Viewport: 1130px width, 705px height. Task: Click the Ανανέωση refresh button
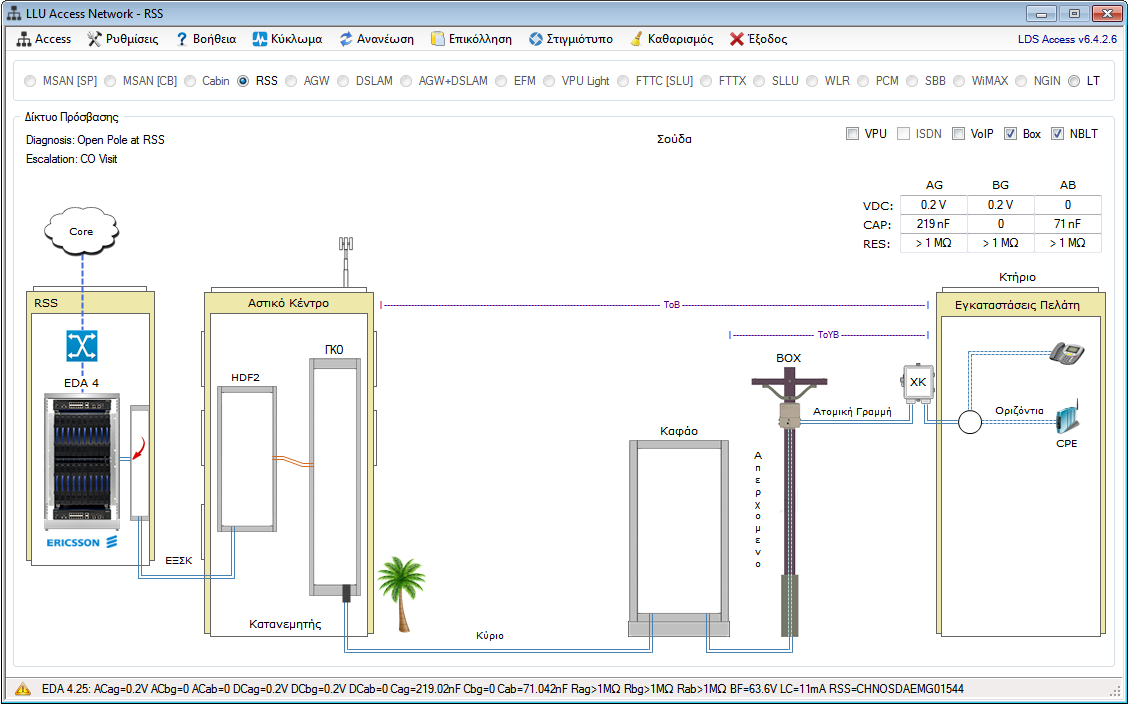pos(377,39)
